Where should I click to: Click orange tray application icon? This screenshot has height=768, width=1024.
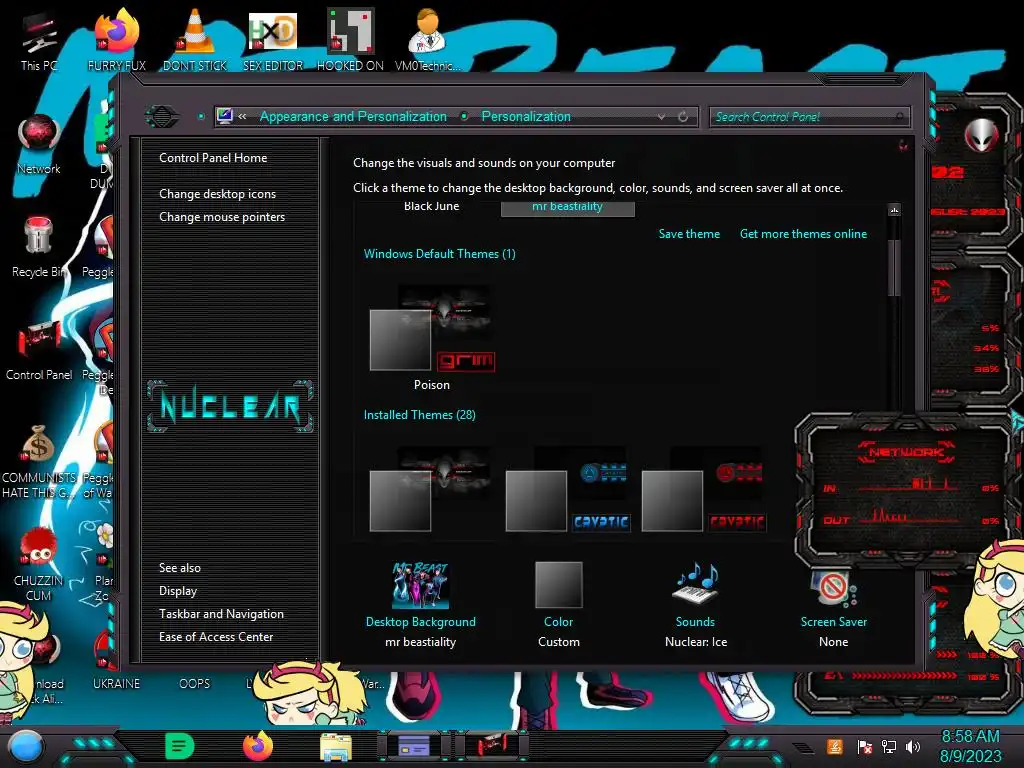point(835,746)
